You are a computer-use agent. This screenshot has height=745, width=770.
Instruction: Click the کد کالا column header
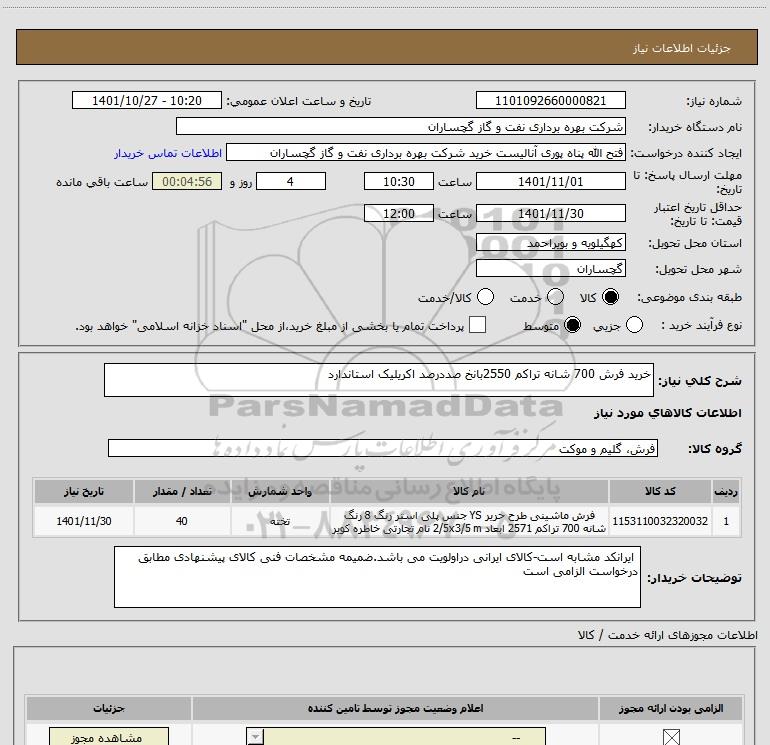pos(660,491)
